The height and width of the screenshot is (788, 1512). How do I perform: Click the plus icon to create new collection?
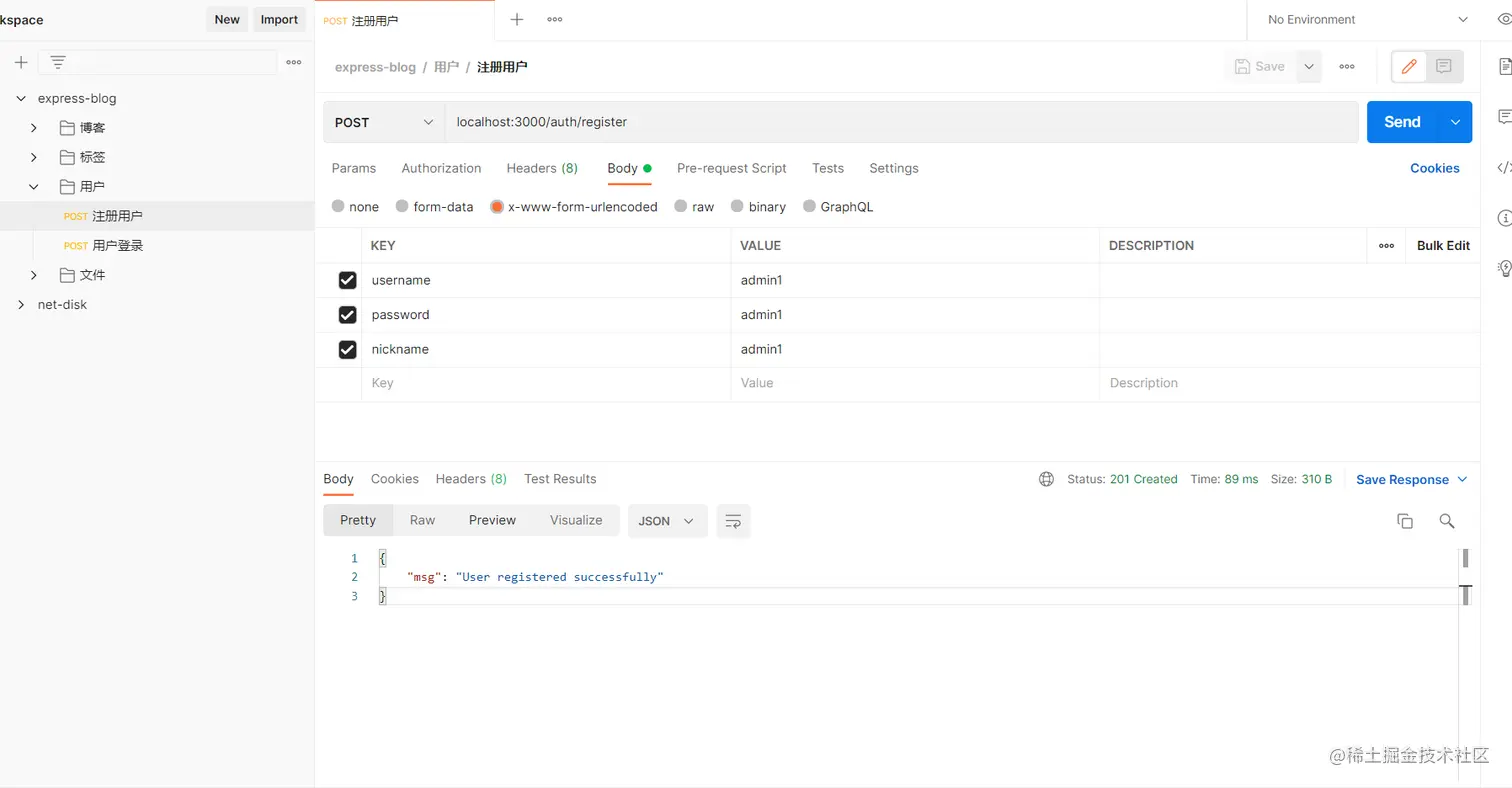point(21,62)
